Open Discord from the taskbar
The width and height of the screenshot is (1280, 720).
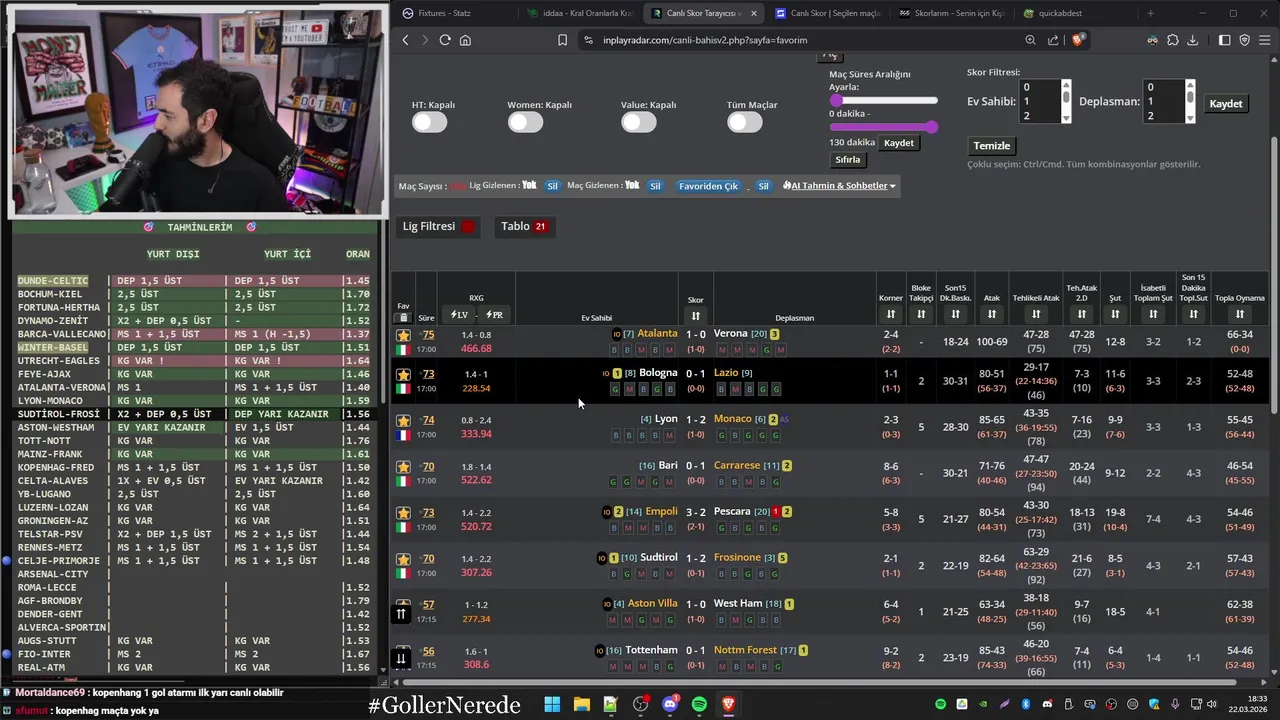670,705
